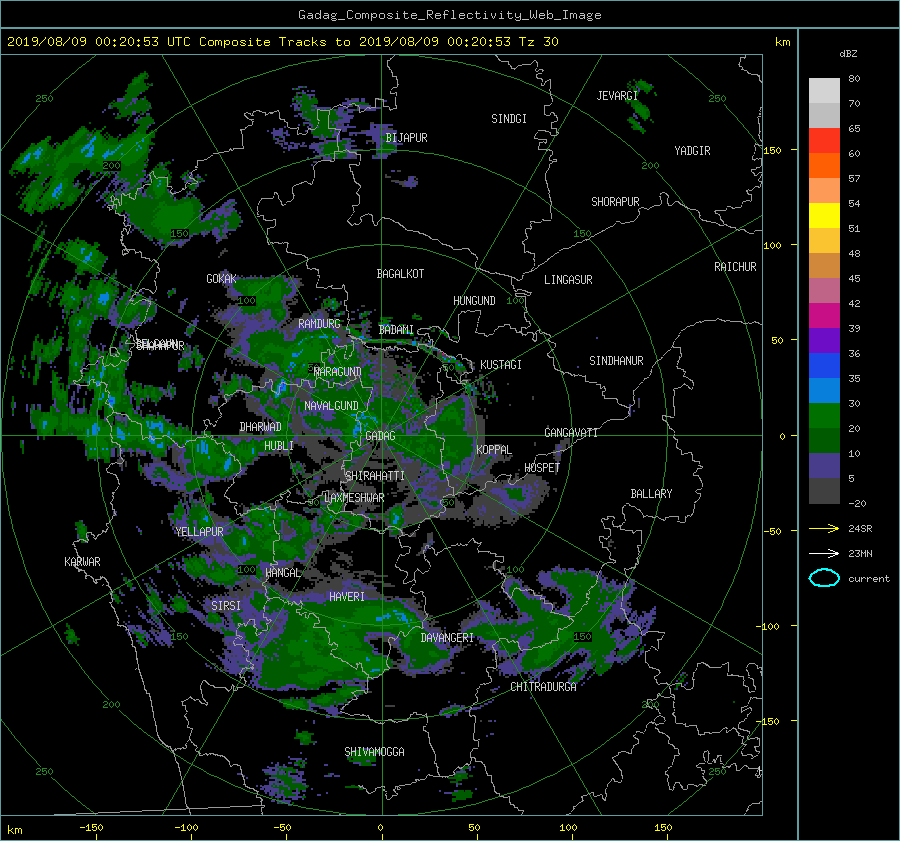Click the 'YELLAPUR' city label
900x841 pixels.
coord(199,532)
